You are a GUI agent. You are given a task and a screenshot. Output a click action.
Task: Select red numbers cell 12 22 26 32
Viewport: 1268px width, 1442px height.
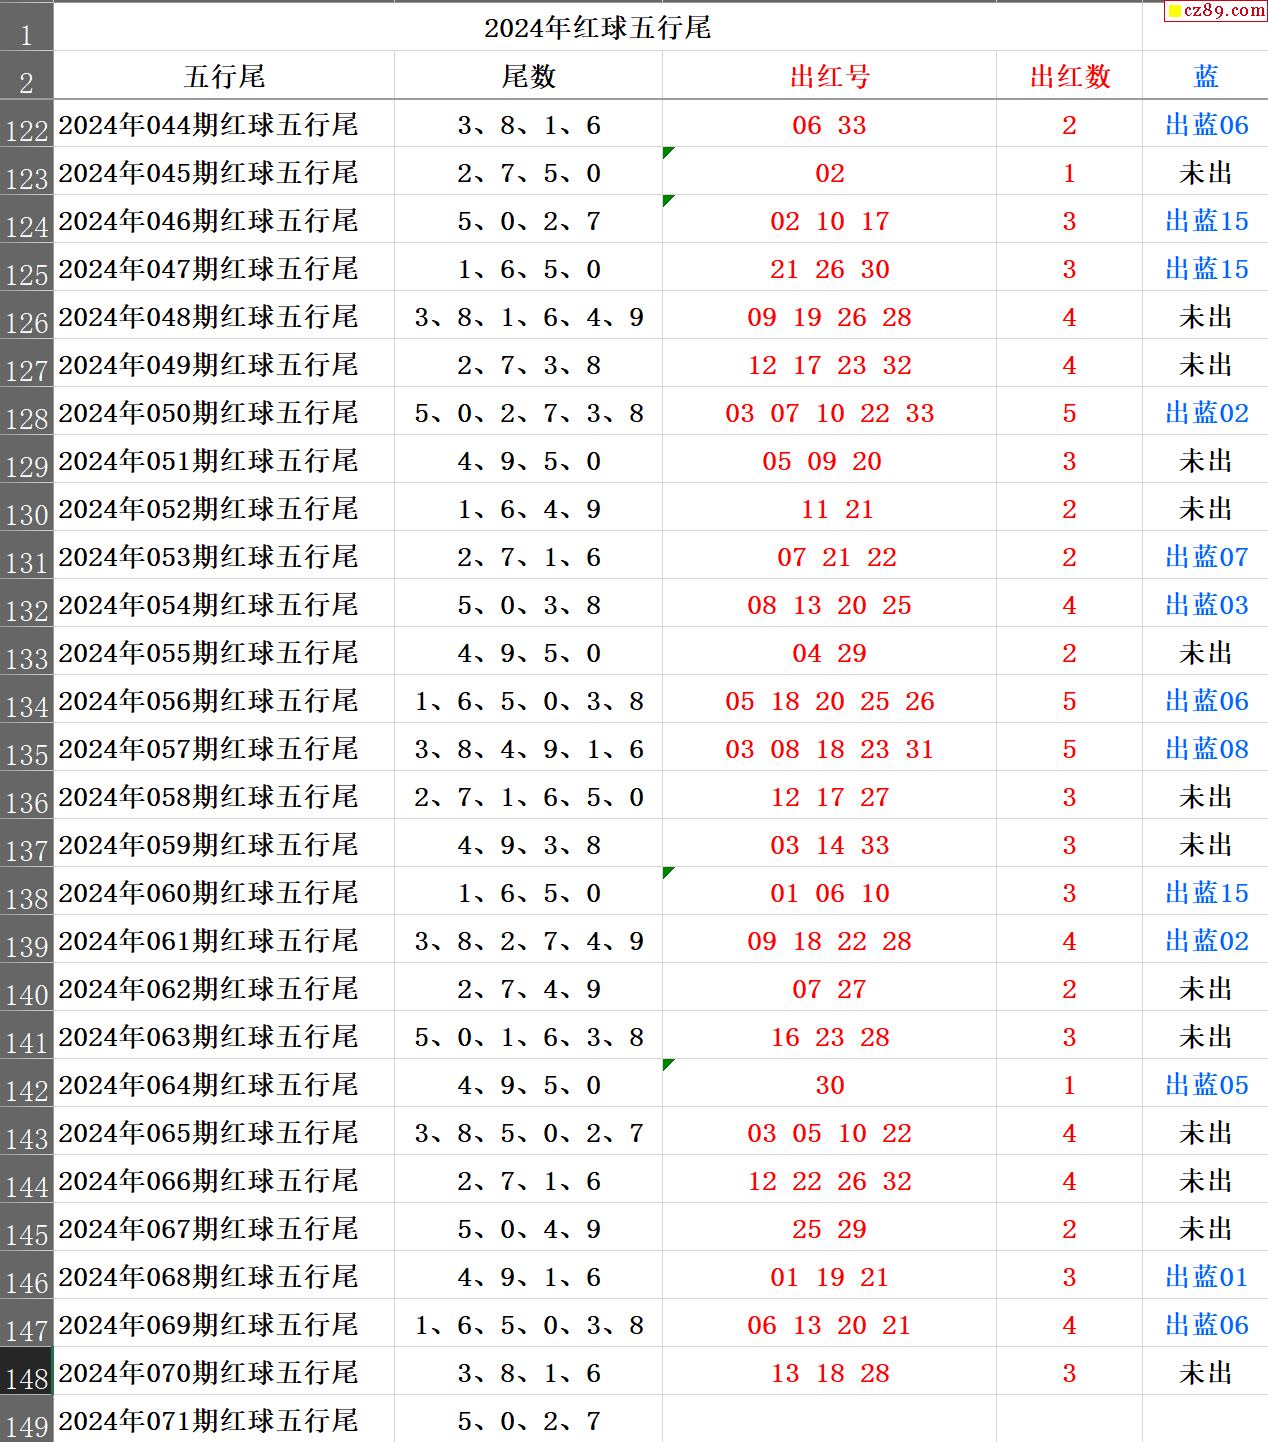pyautogui.click(x=829, y=1180)
